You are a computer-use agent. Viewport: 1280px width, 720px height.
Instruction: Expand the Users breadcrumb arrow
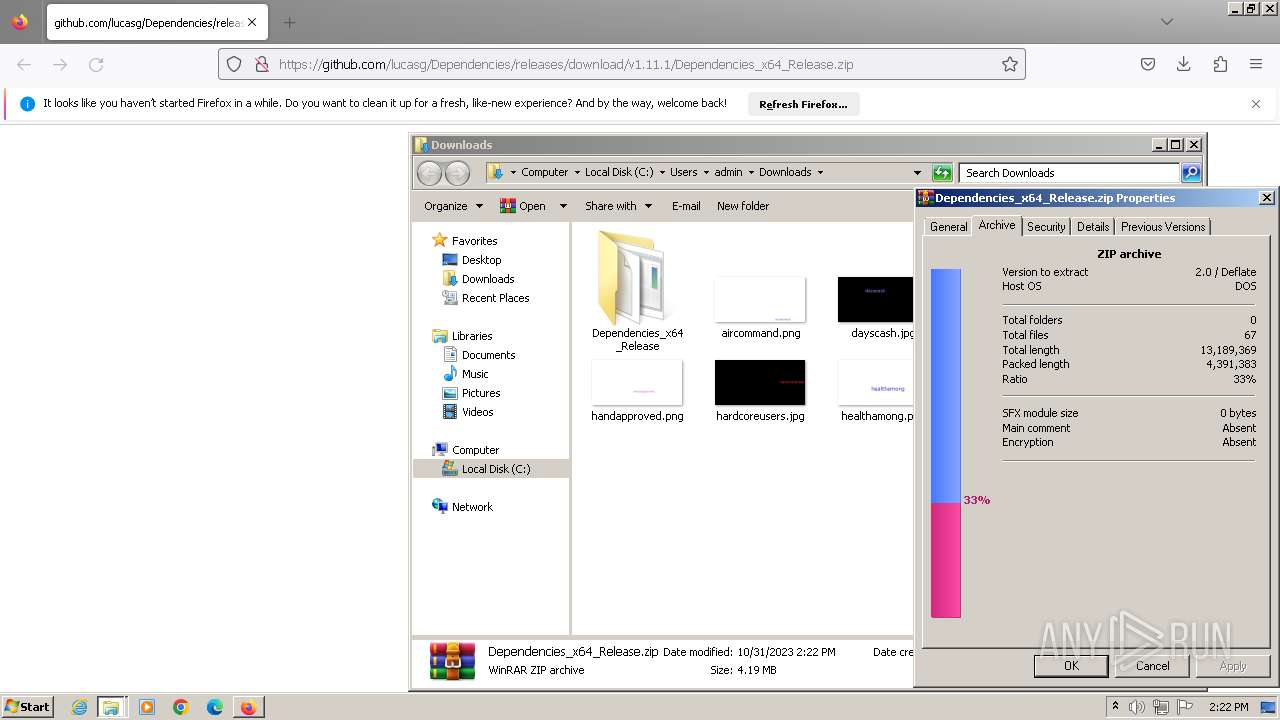[x=706, y=172]
